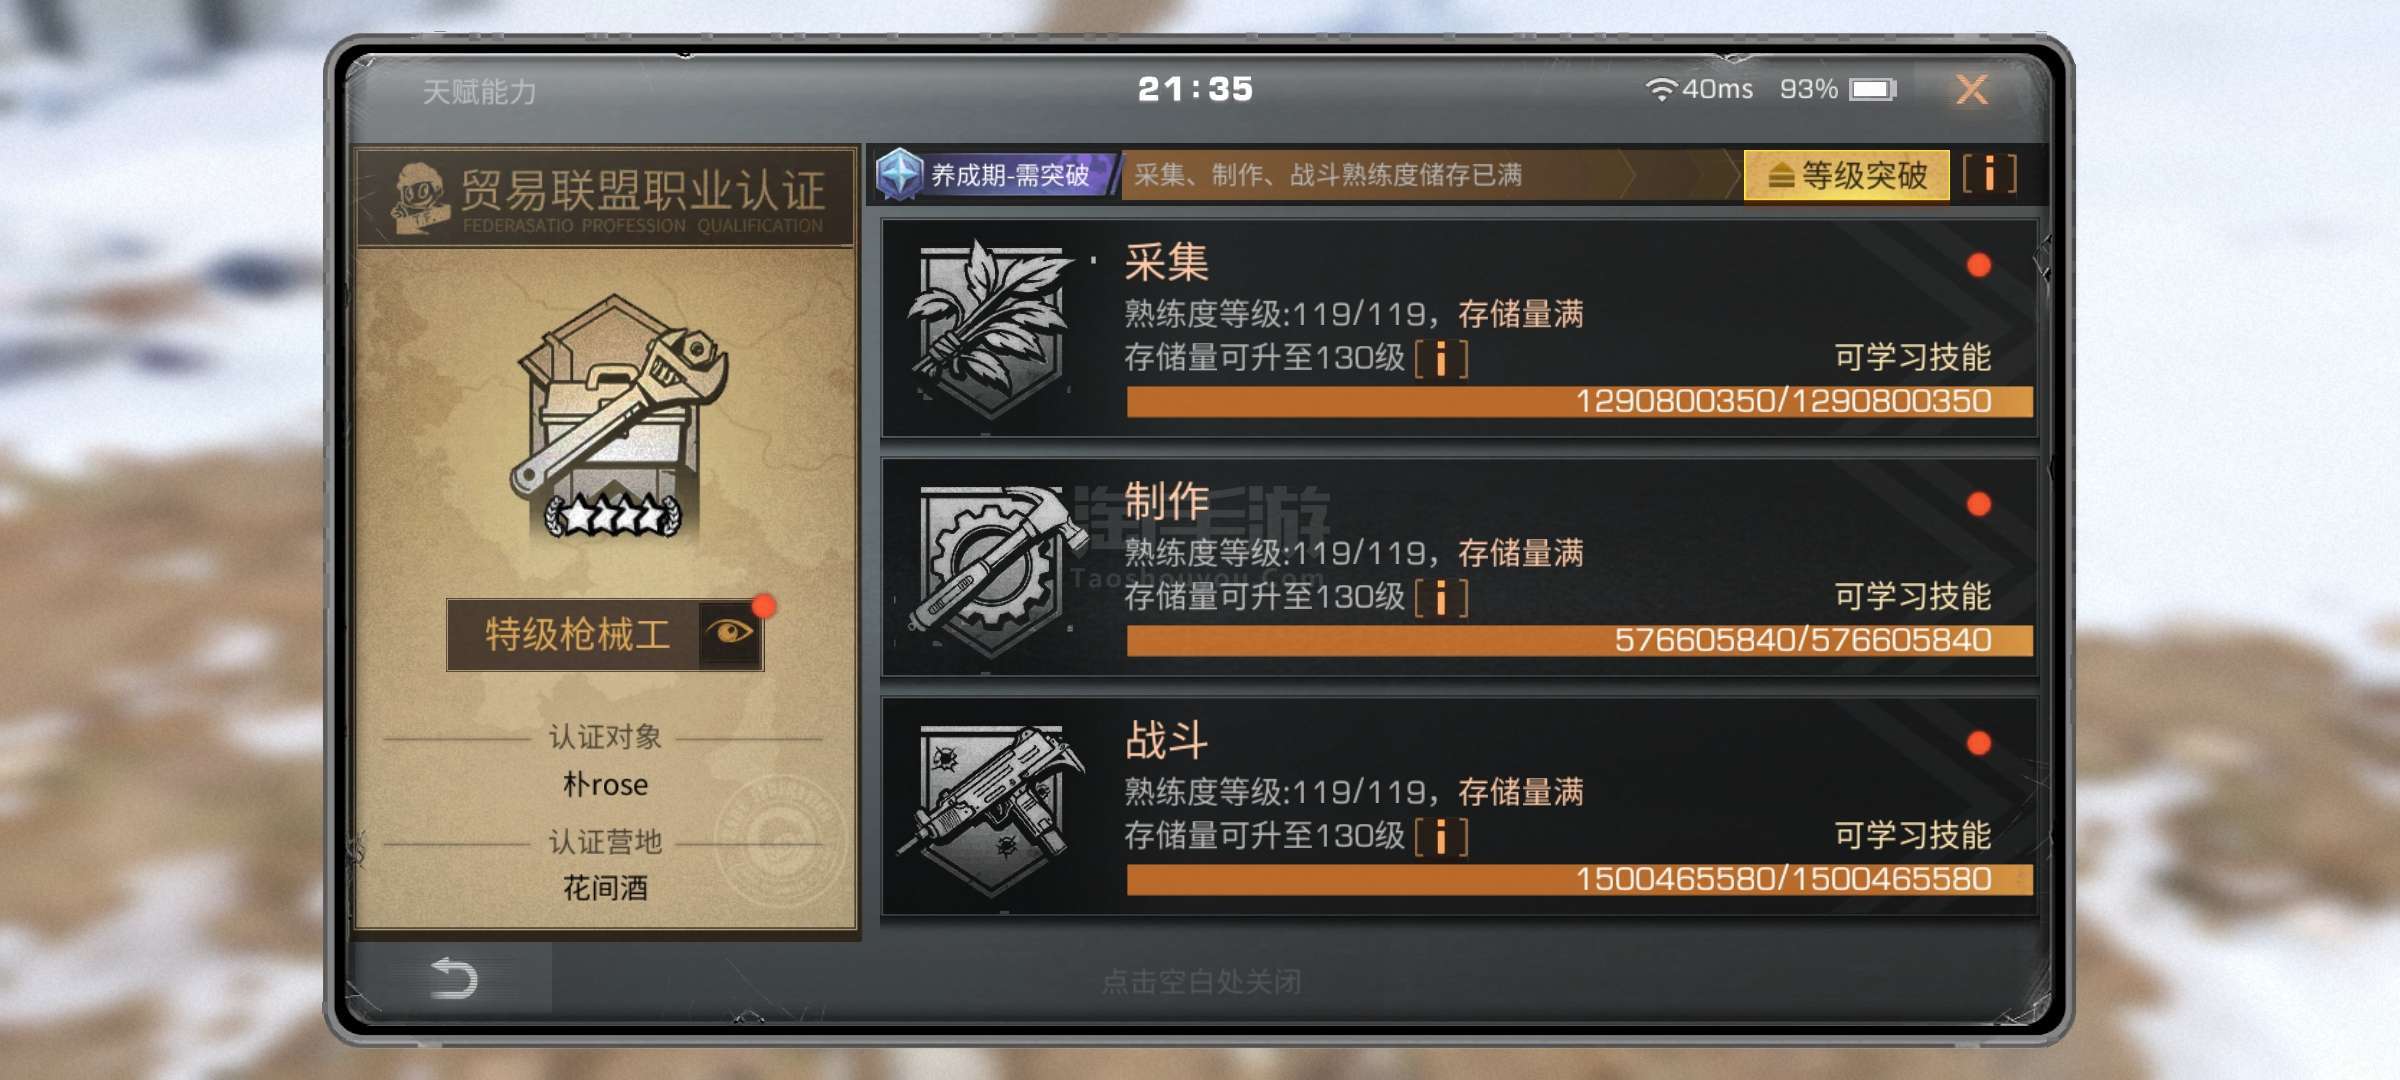Close the panel with orange X
This screenshot has height=1080, width=2400.
pyautogui.click(x=1972, y=90)
